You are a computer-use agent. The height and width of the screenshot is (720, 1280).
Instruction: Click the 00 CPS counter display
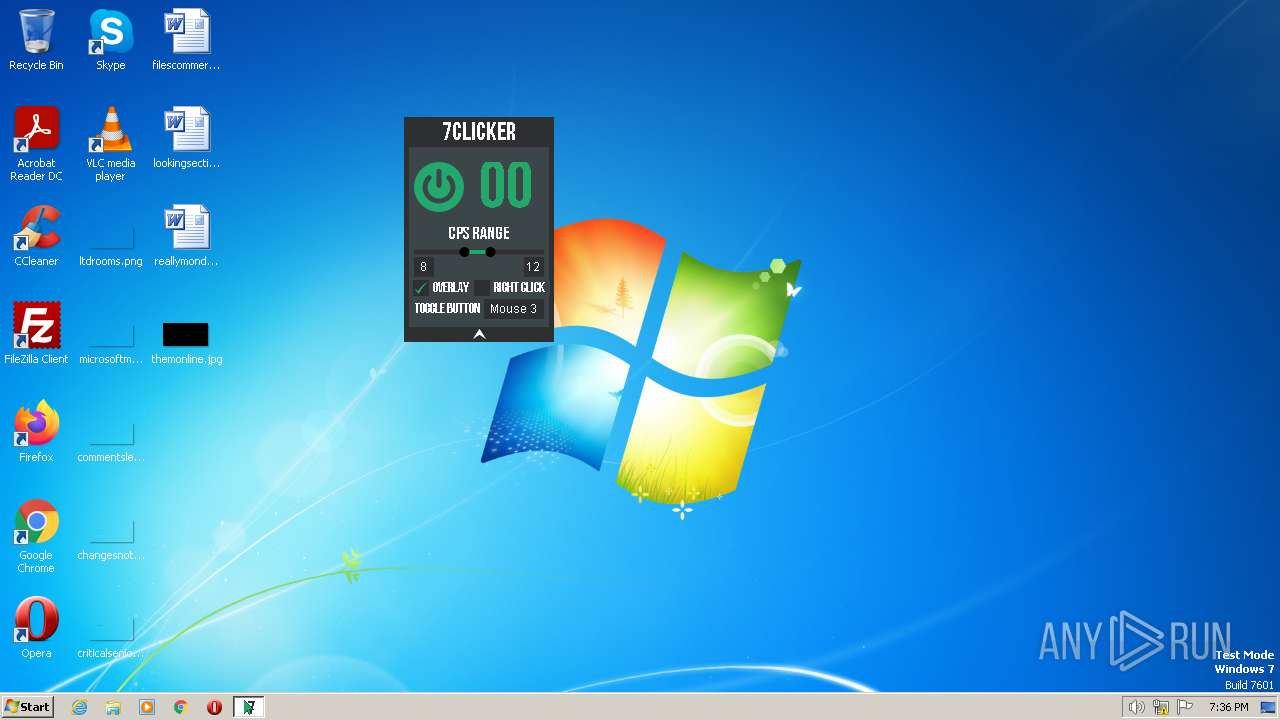point(506,186)
